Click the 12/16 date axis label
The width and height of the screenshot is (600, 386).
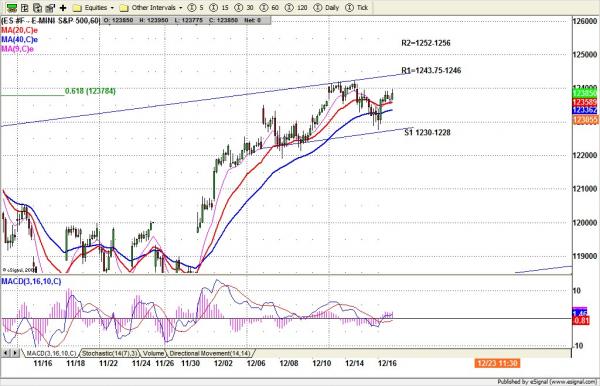pos(387,363)
